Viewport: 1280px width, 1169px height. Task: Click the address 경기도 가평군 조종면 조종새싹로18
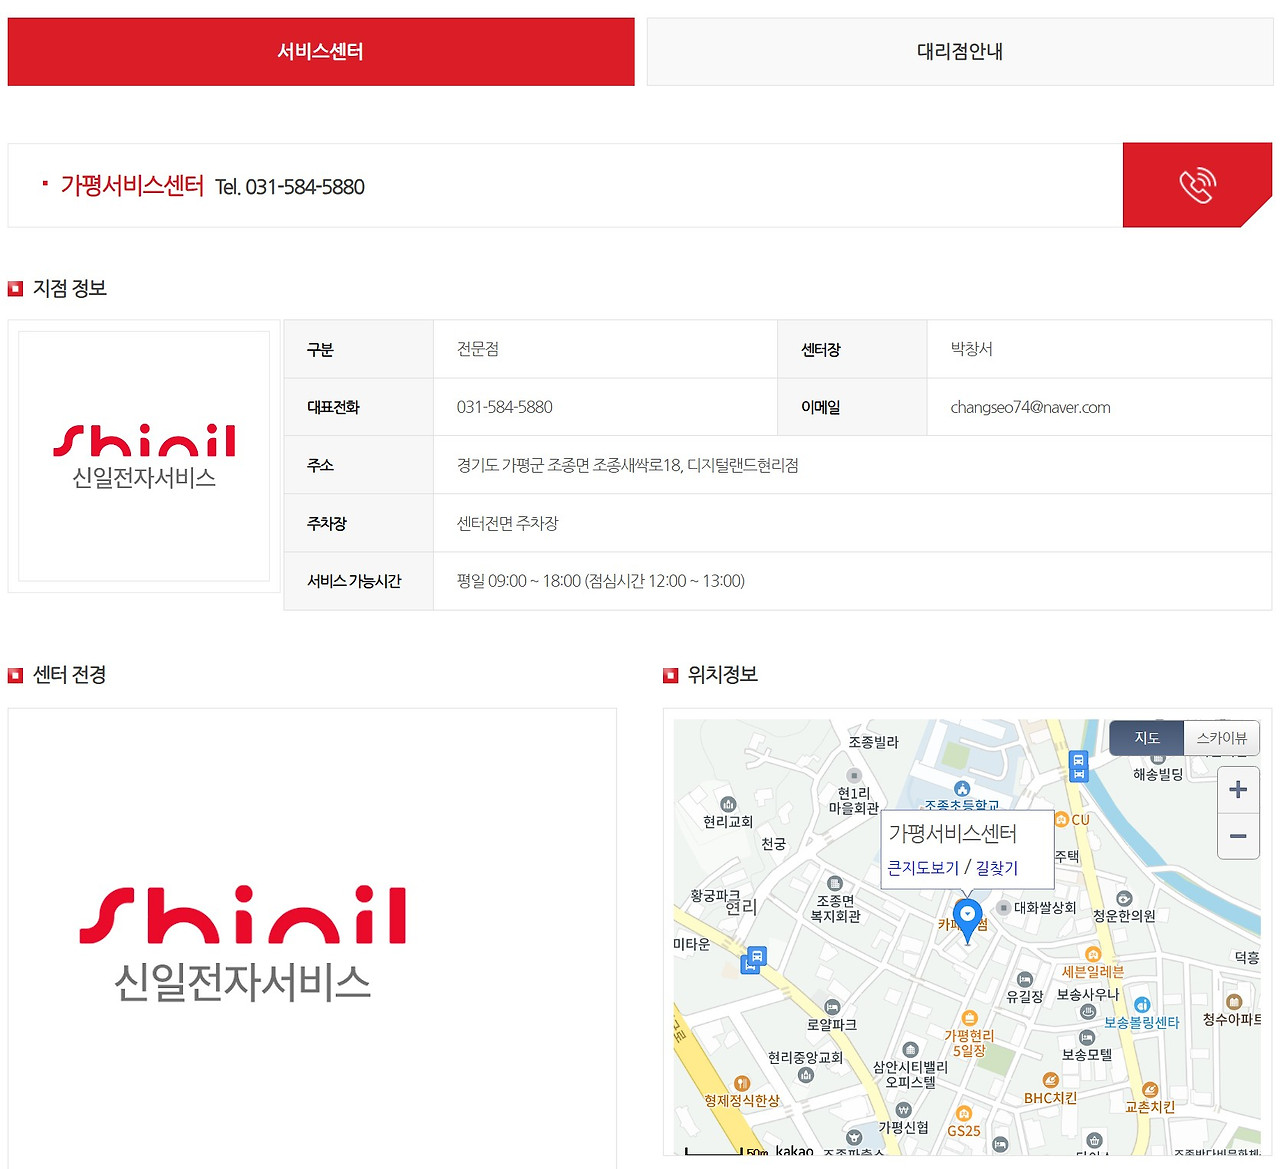569,465
